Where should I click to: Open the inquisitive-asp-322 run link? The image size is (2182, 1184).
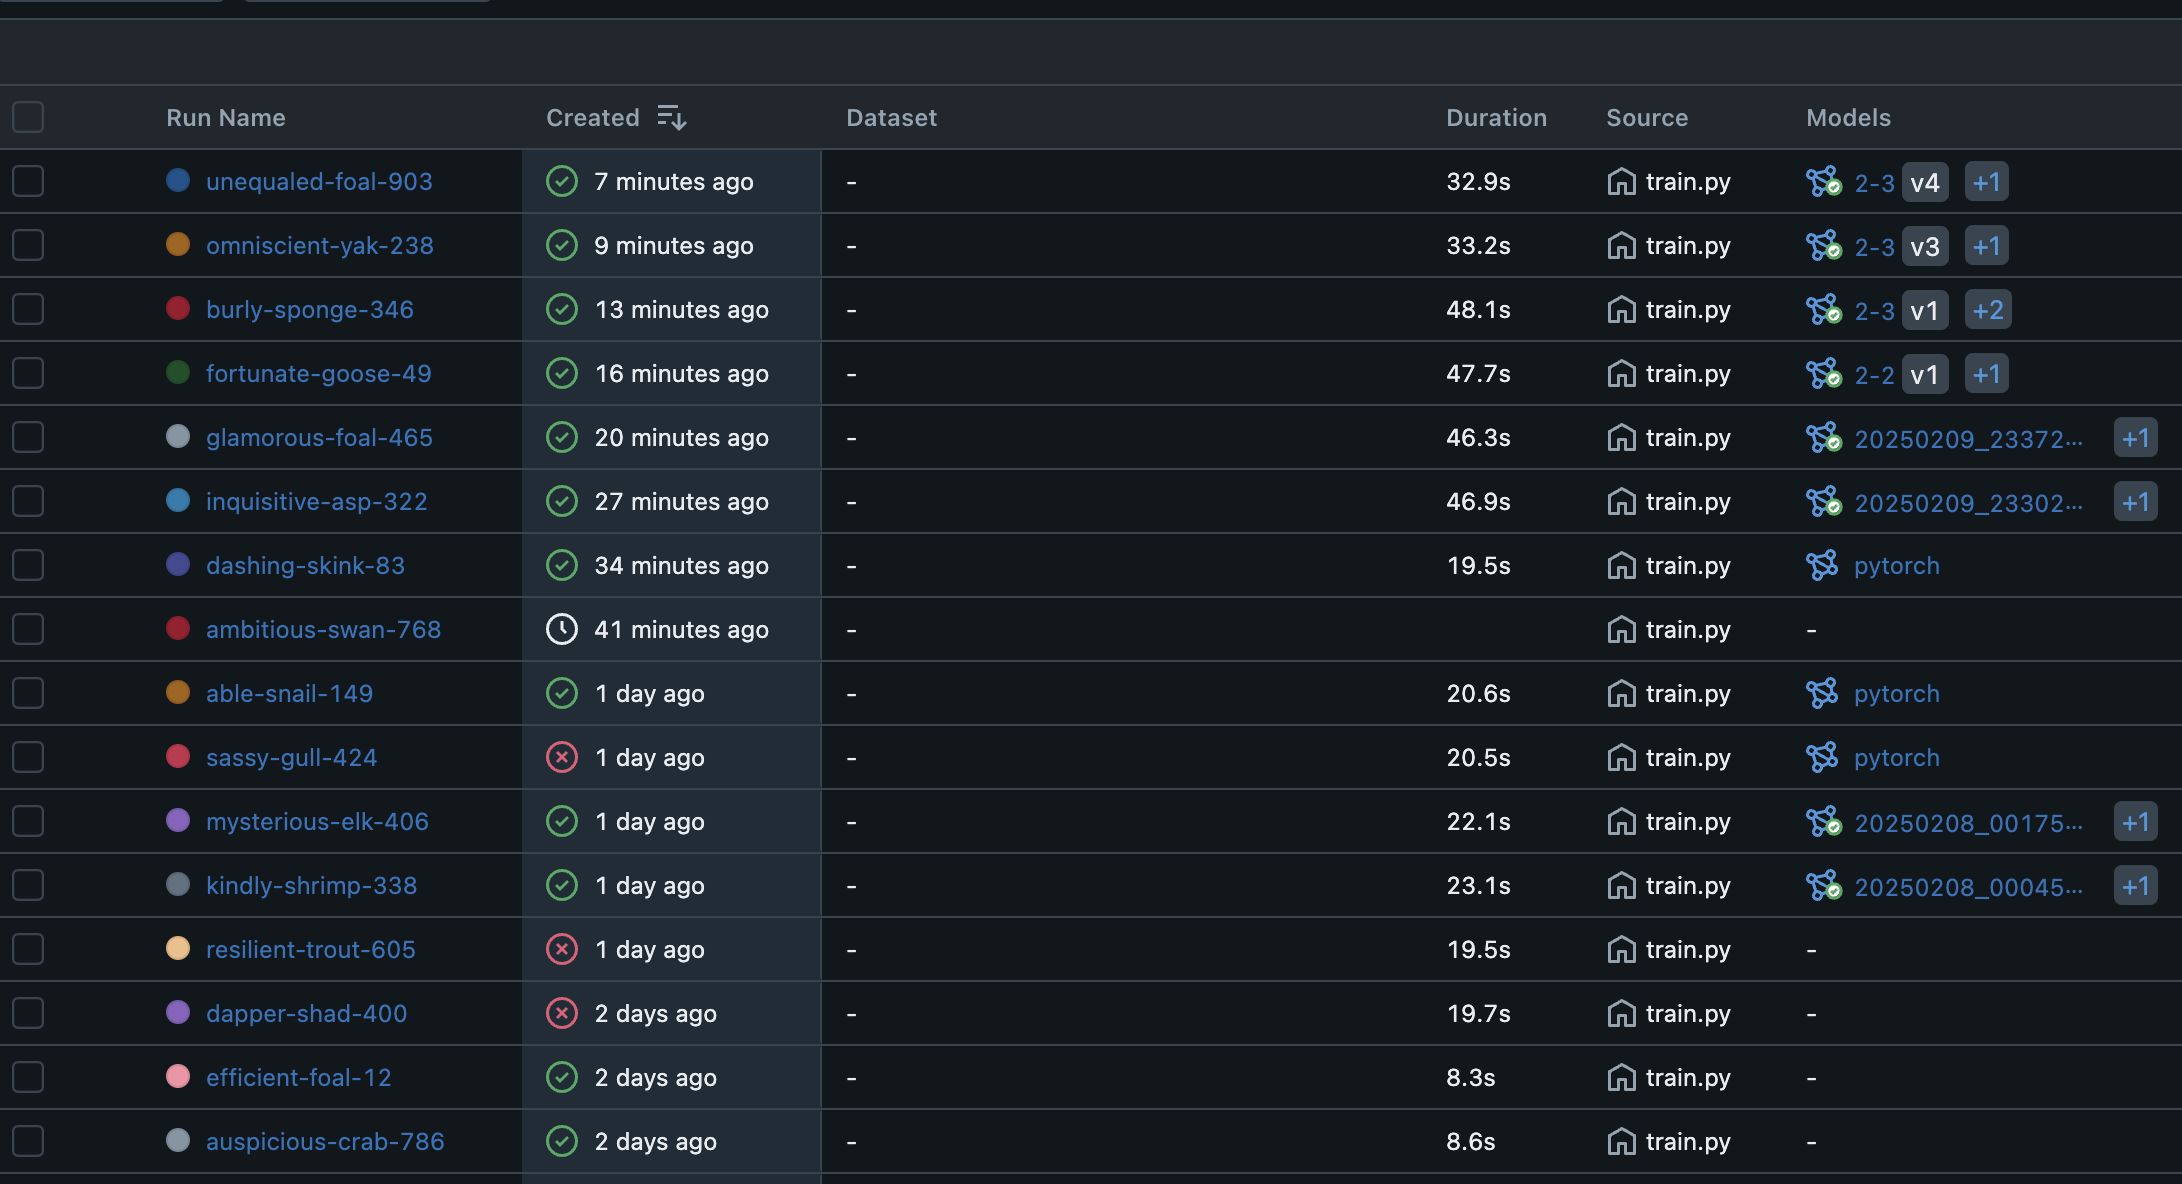click(x=316, y=502)
